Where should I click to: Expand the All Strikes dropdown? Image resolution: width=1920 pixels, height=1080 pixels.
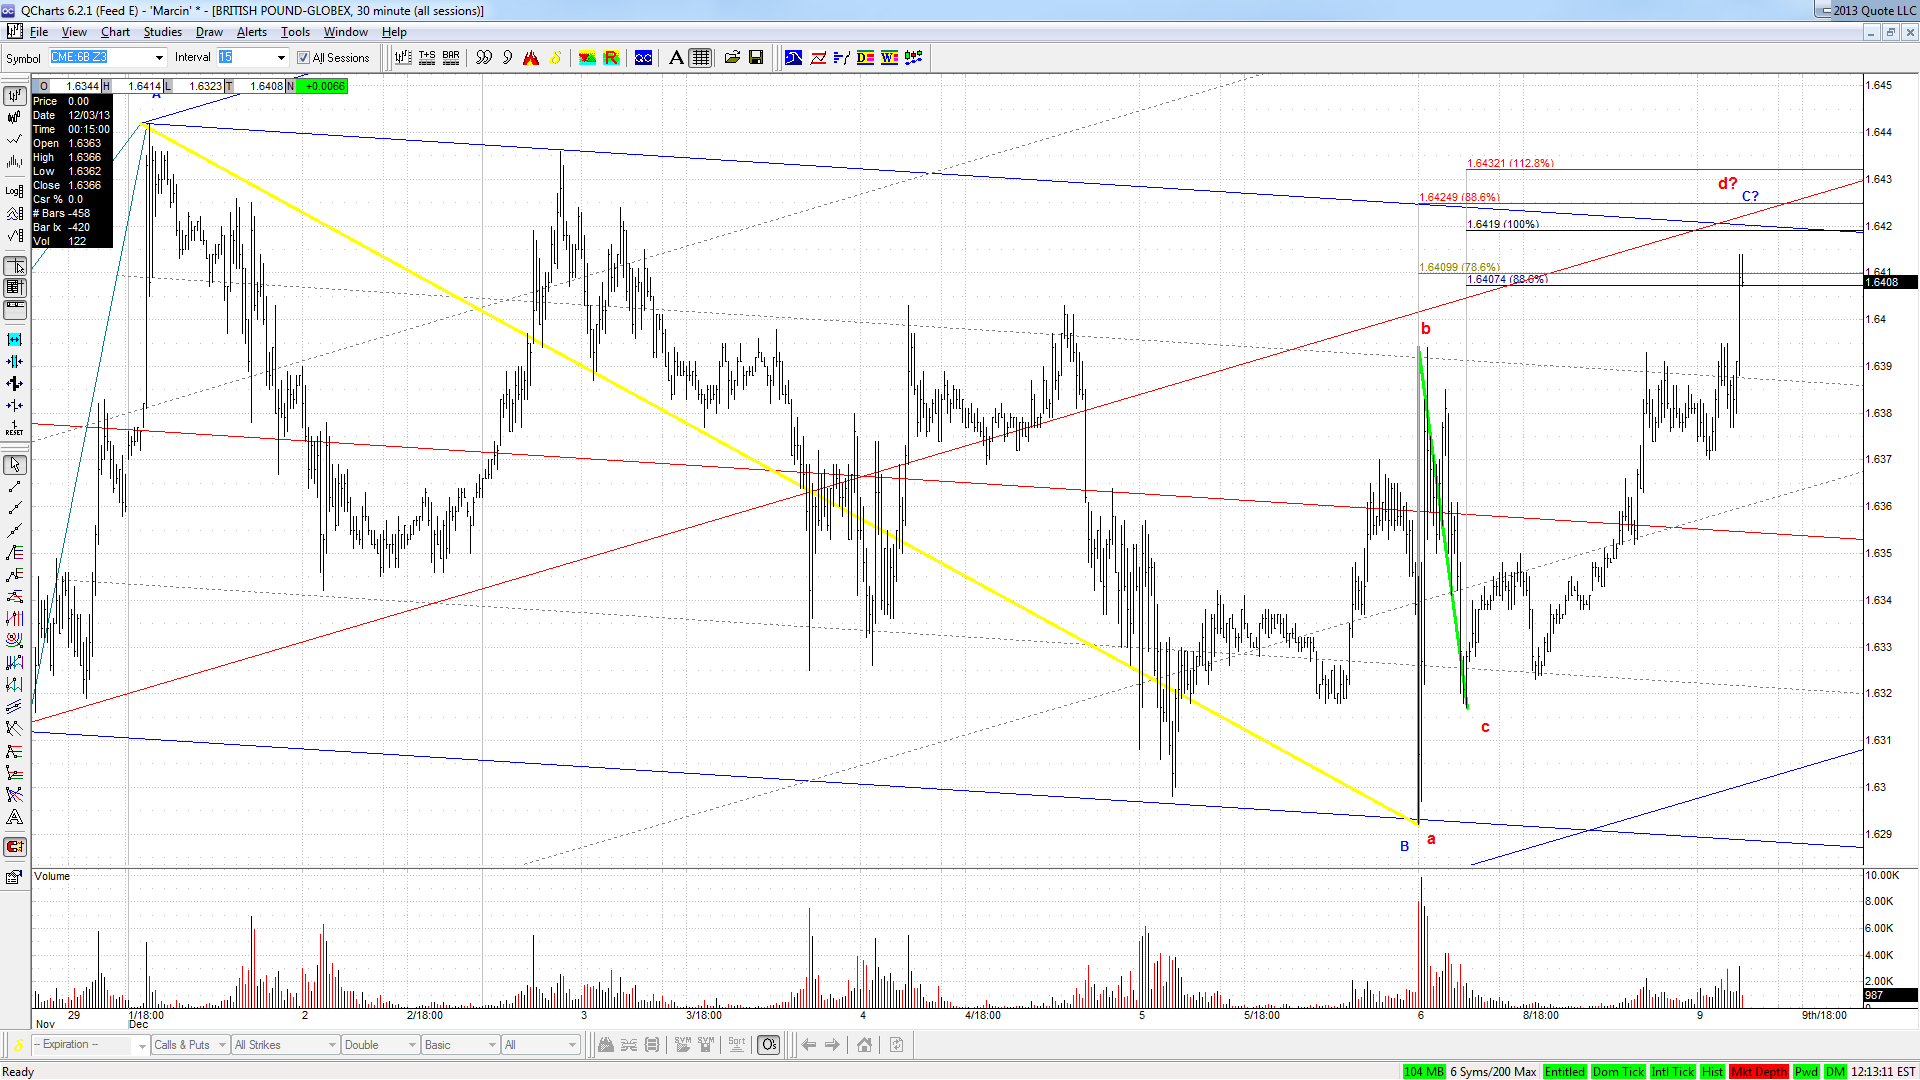click(285, 1045)
